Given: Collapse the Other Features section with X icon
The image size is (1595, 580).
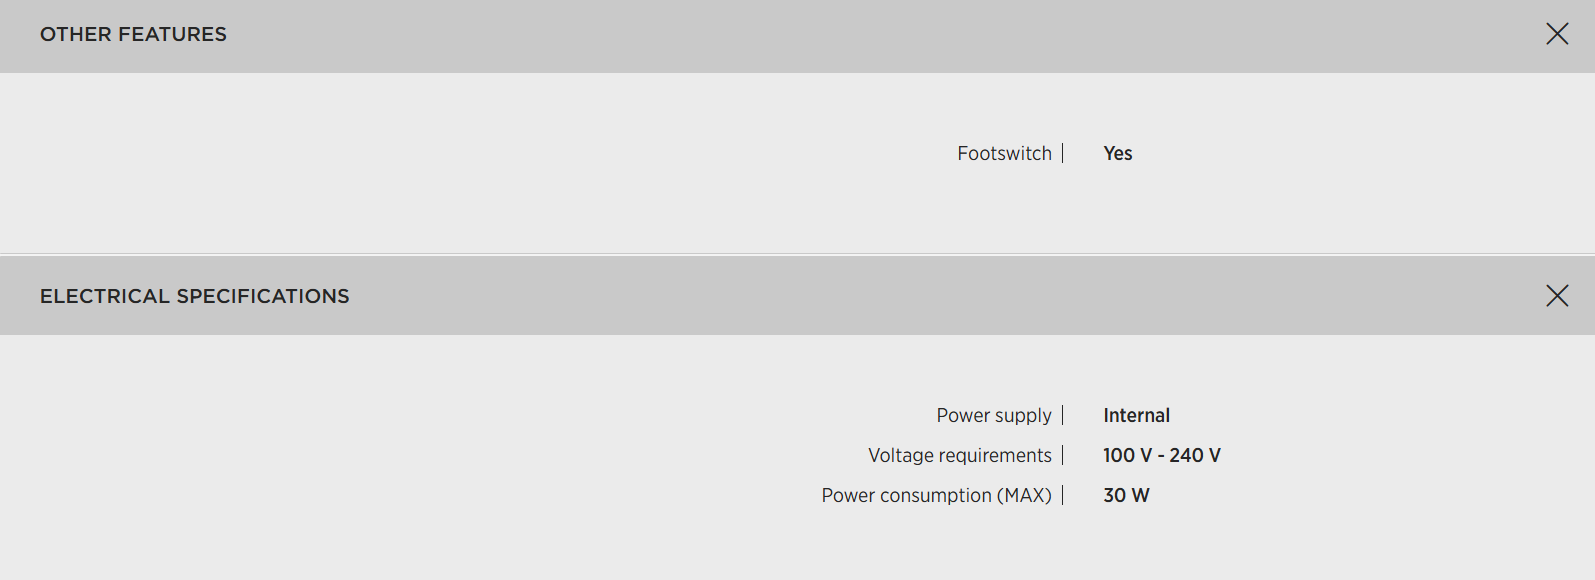Looking at the screenshot, I should [x=1557, y=34].
